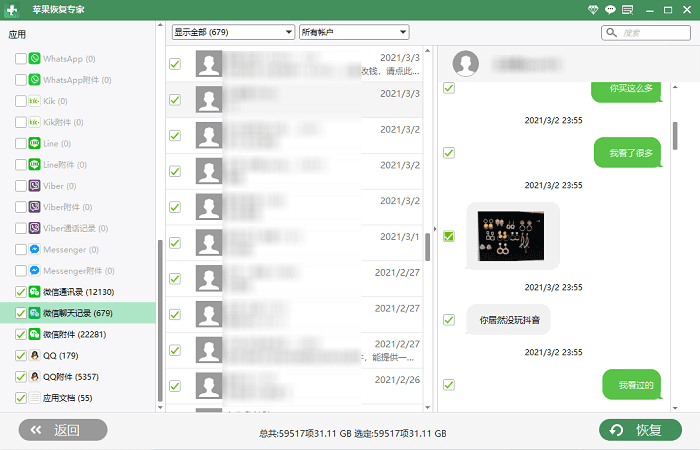Click chat panel scroll up arrow
The height and width of the screenshot is (450, 700).
675,87
